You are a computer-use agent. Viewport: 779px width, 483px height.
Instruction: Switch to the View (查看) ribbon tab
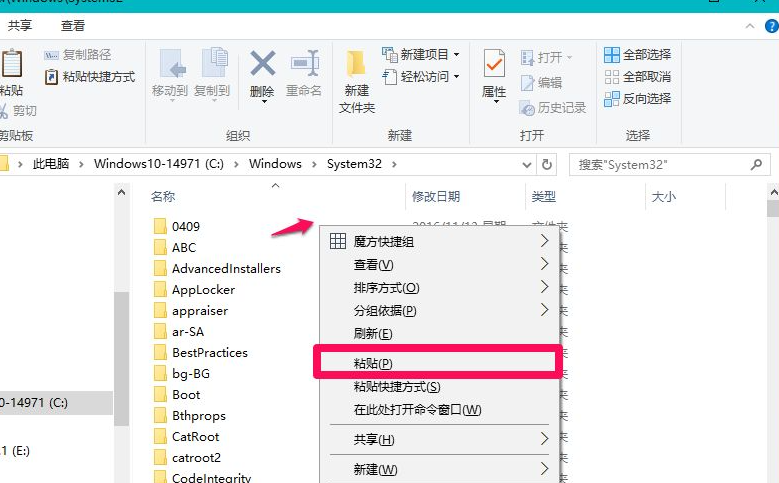[x=72, y=27]
